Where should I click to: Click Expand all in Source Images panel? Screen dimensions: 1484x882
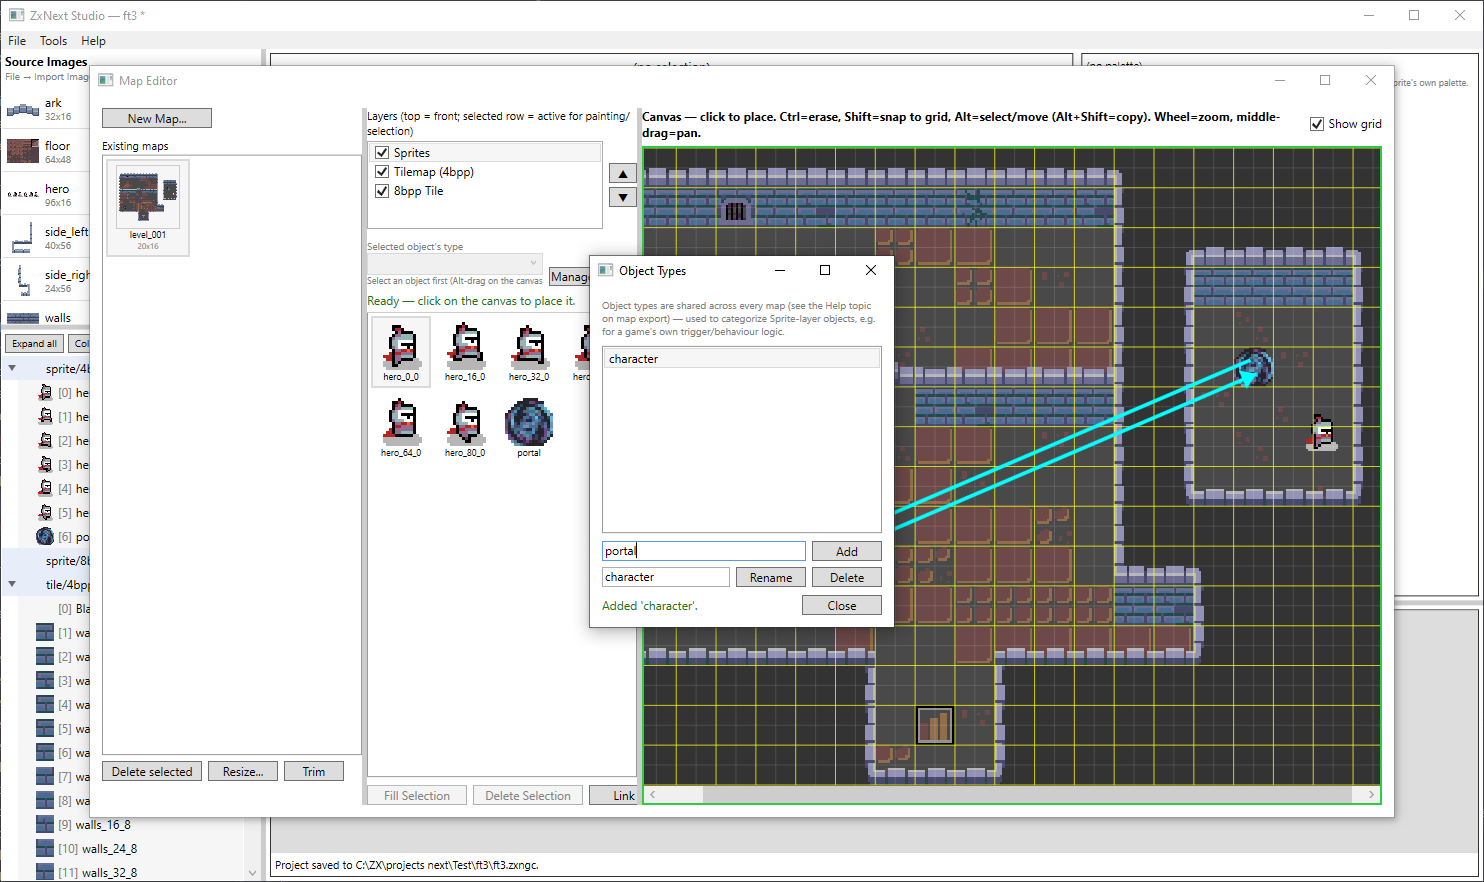(35, 344)
